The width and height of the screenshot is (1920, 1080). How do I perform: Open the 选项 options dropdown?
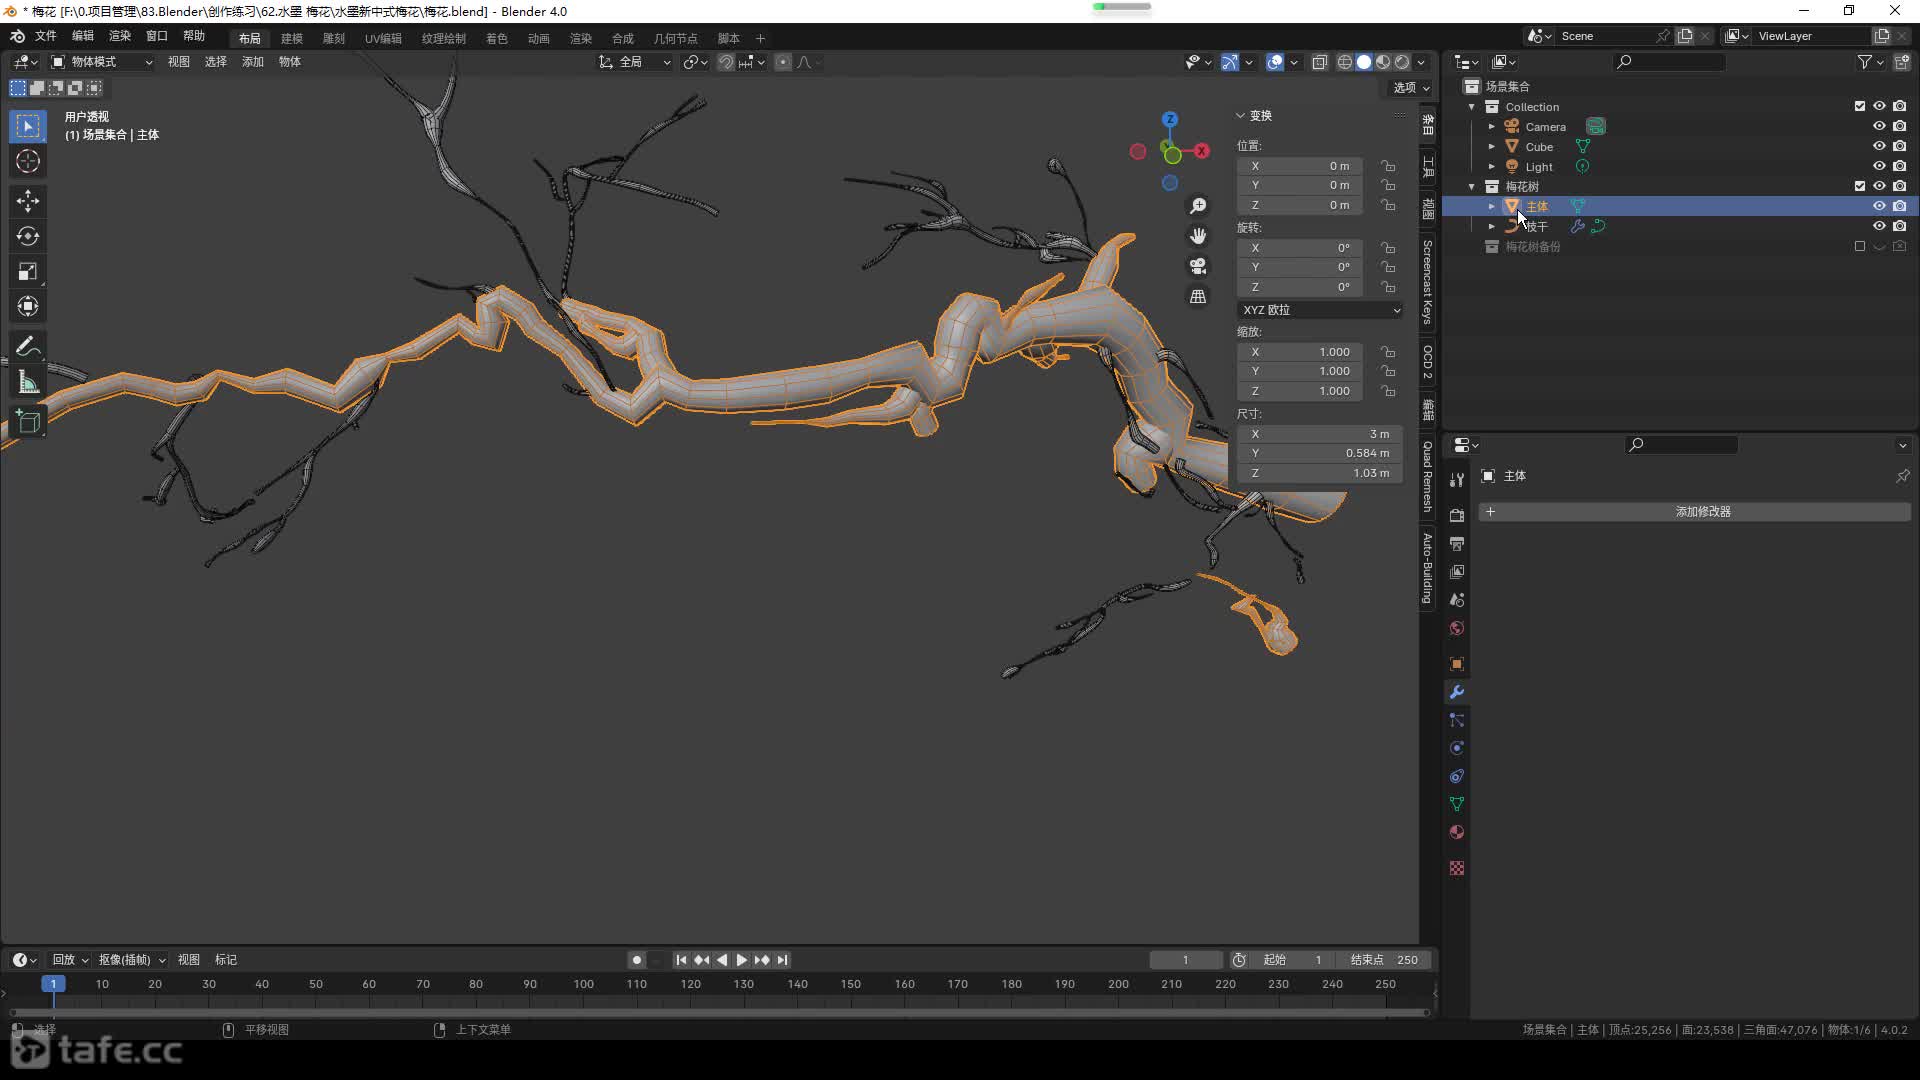(x=1411, y=88)
